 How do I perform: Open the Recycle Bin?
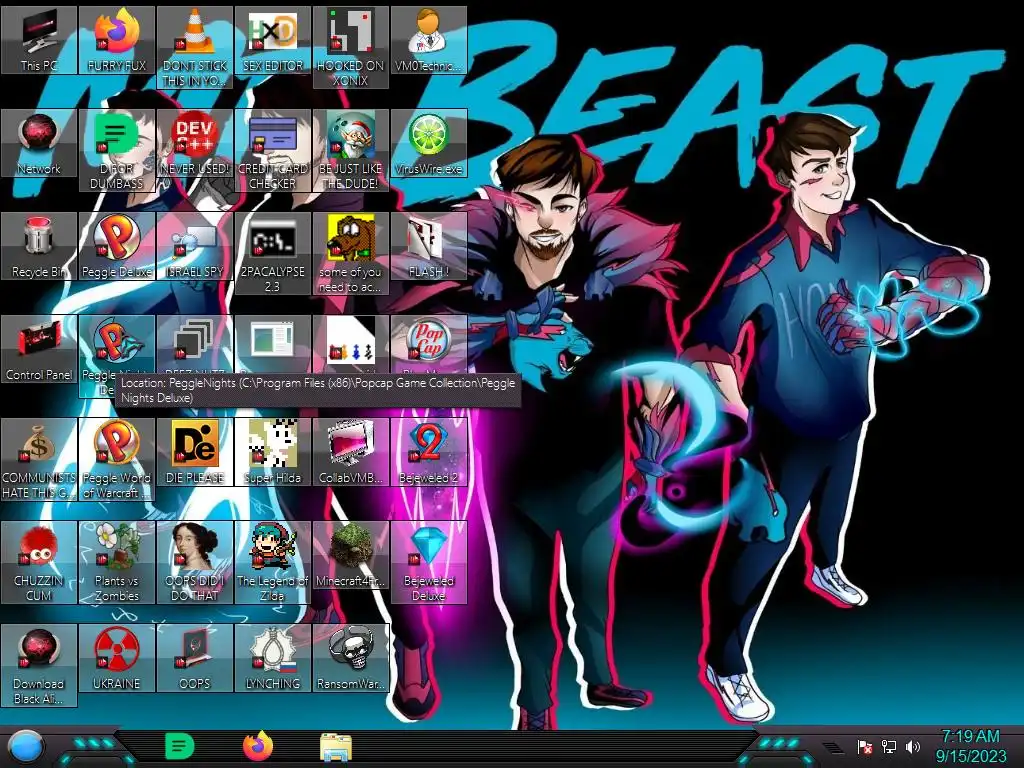click(x=39, y=246)
